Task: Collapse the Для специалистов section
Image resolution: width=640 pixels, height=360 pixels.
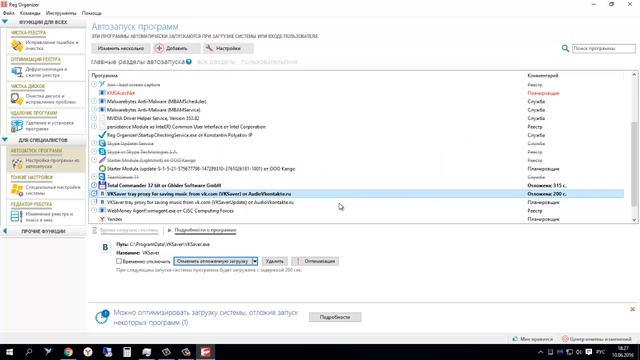Action: point(4,140)
